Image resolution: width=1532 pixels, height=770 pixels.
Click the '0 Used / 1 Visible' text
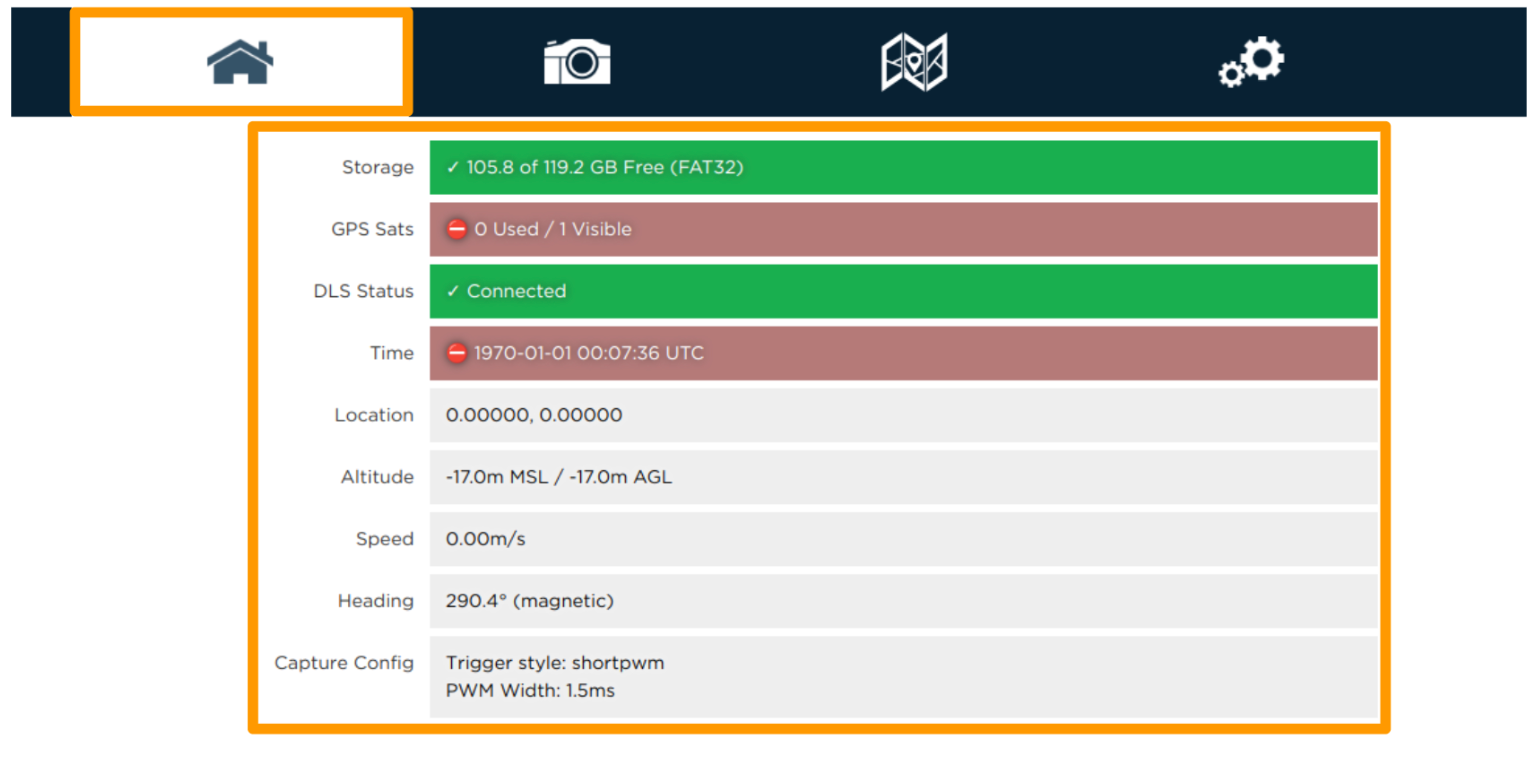click(552, 229)
